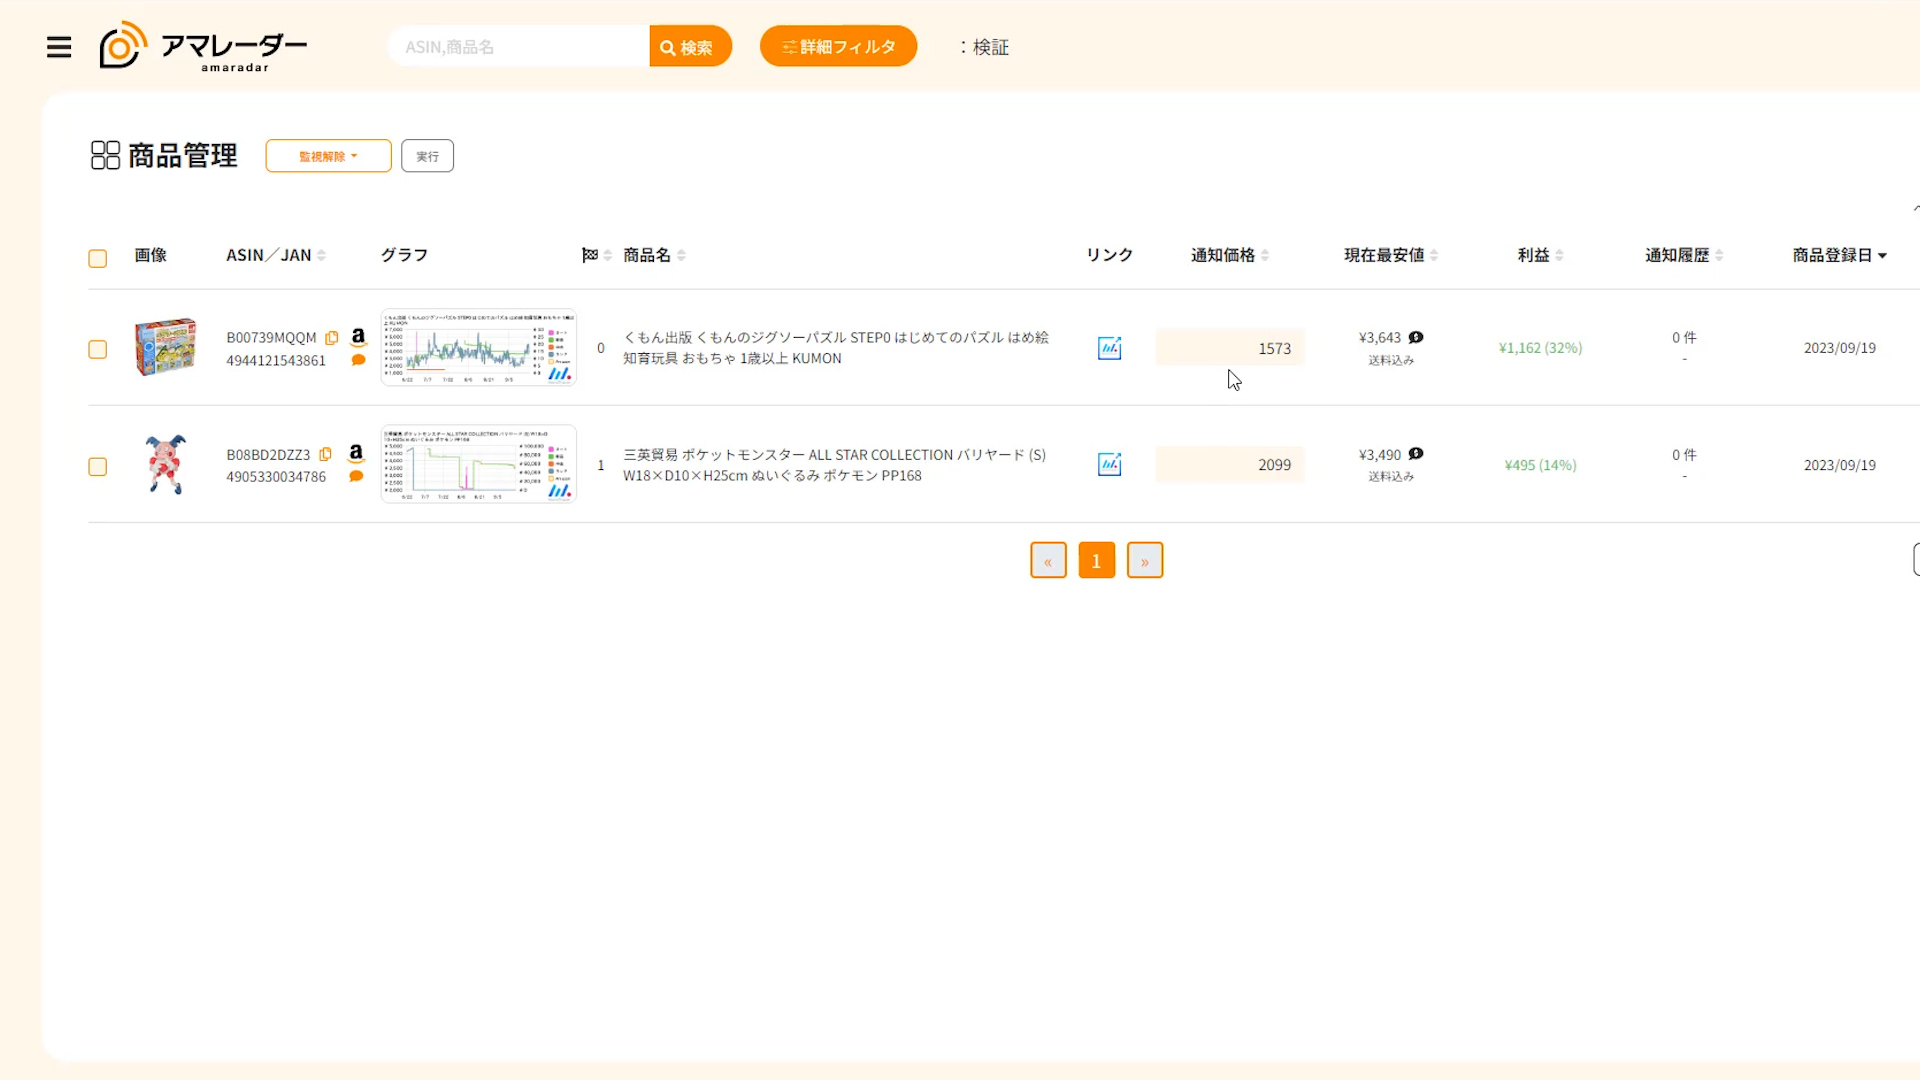The height and width of the screenshot is (1080, 1920).
Task: Go to next page with » button
Action: [1144, 561]
